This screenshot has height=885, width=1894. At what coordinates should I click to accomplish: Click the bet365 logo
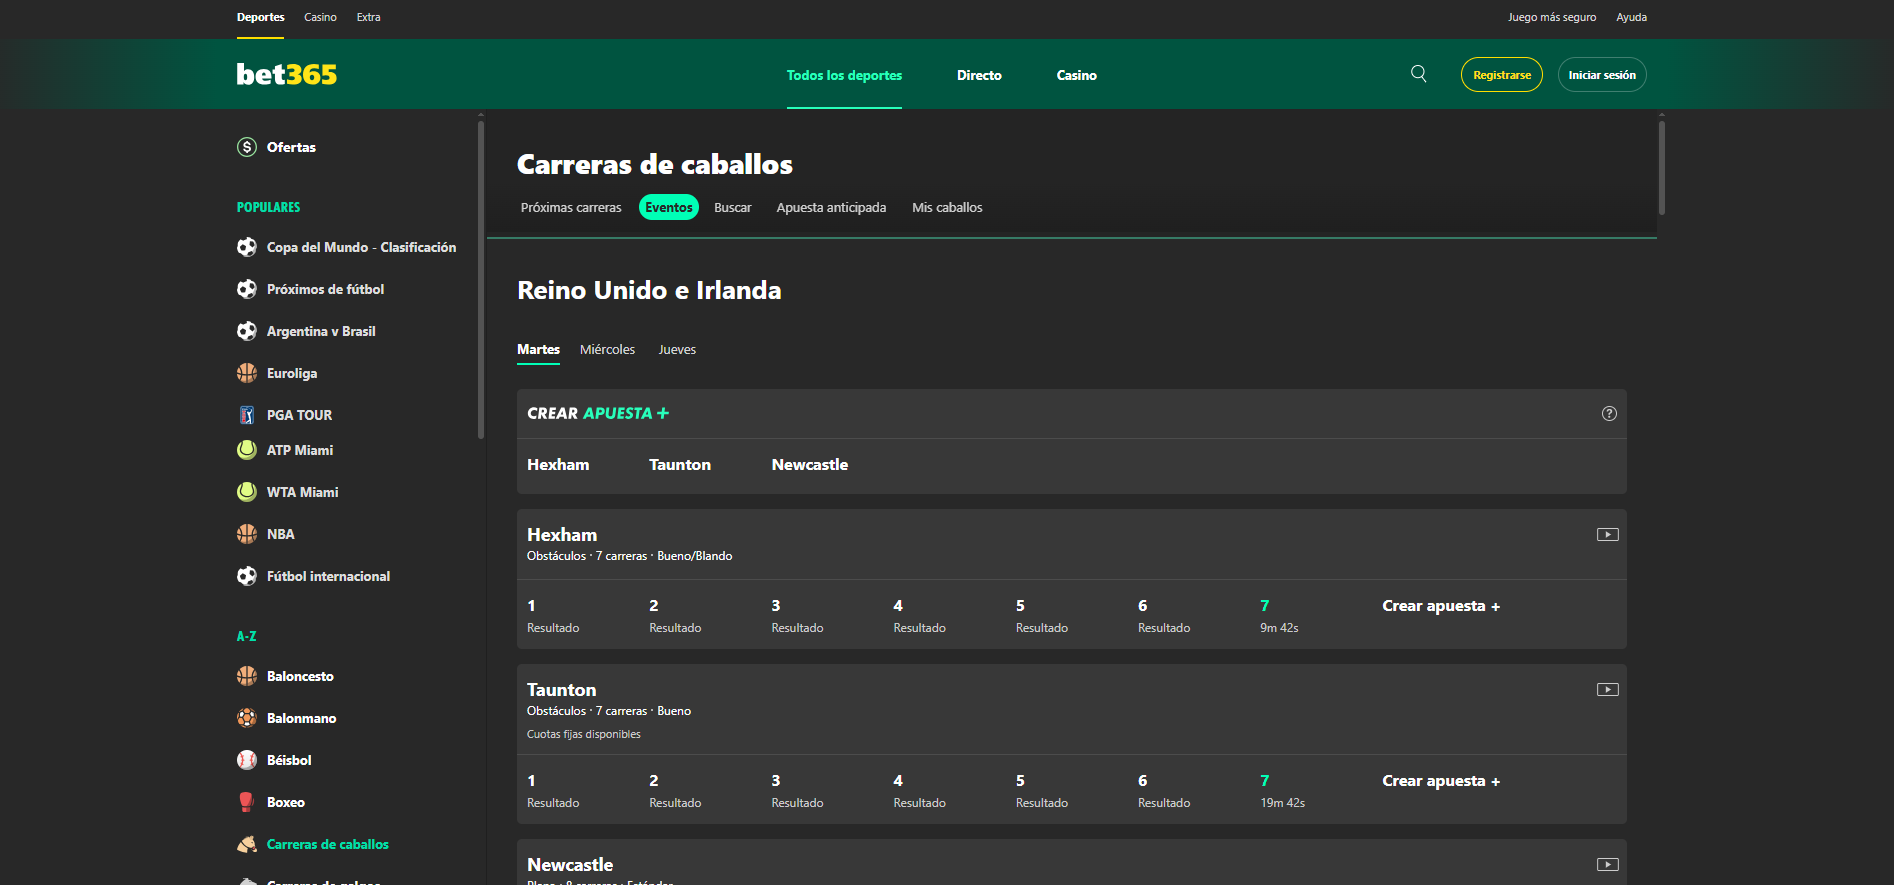click(x=286, y=75)
